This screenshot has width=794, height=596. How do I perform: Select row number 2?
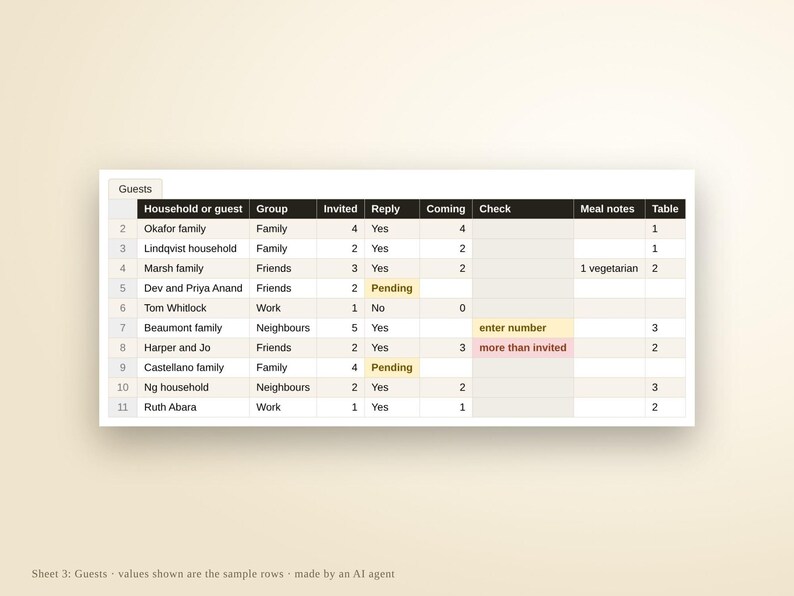[x=123, y=229]
